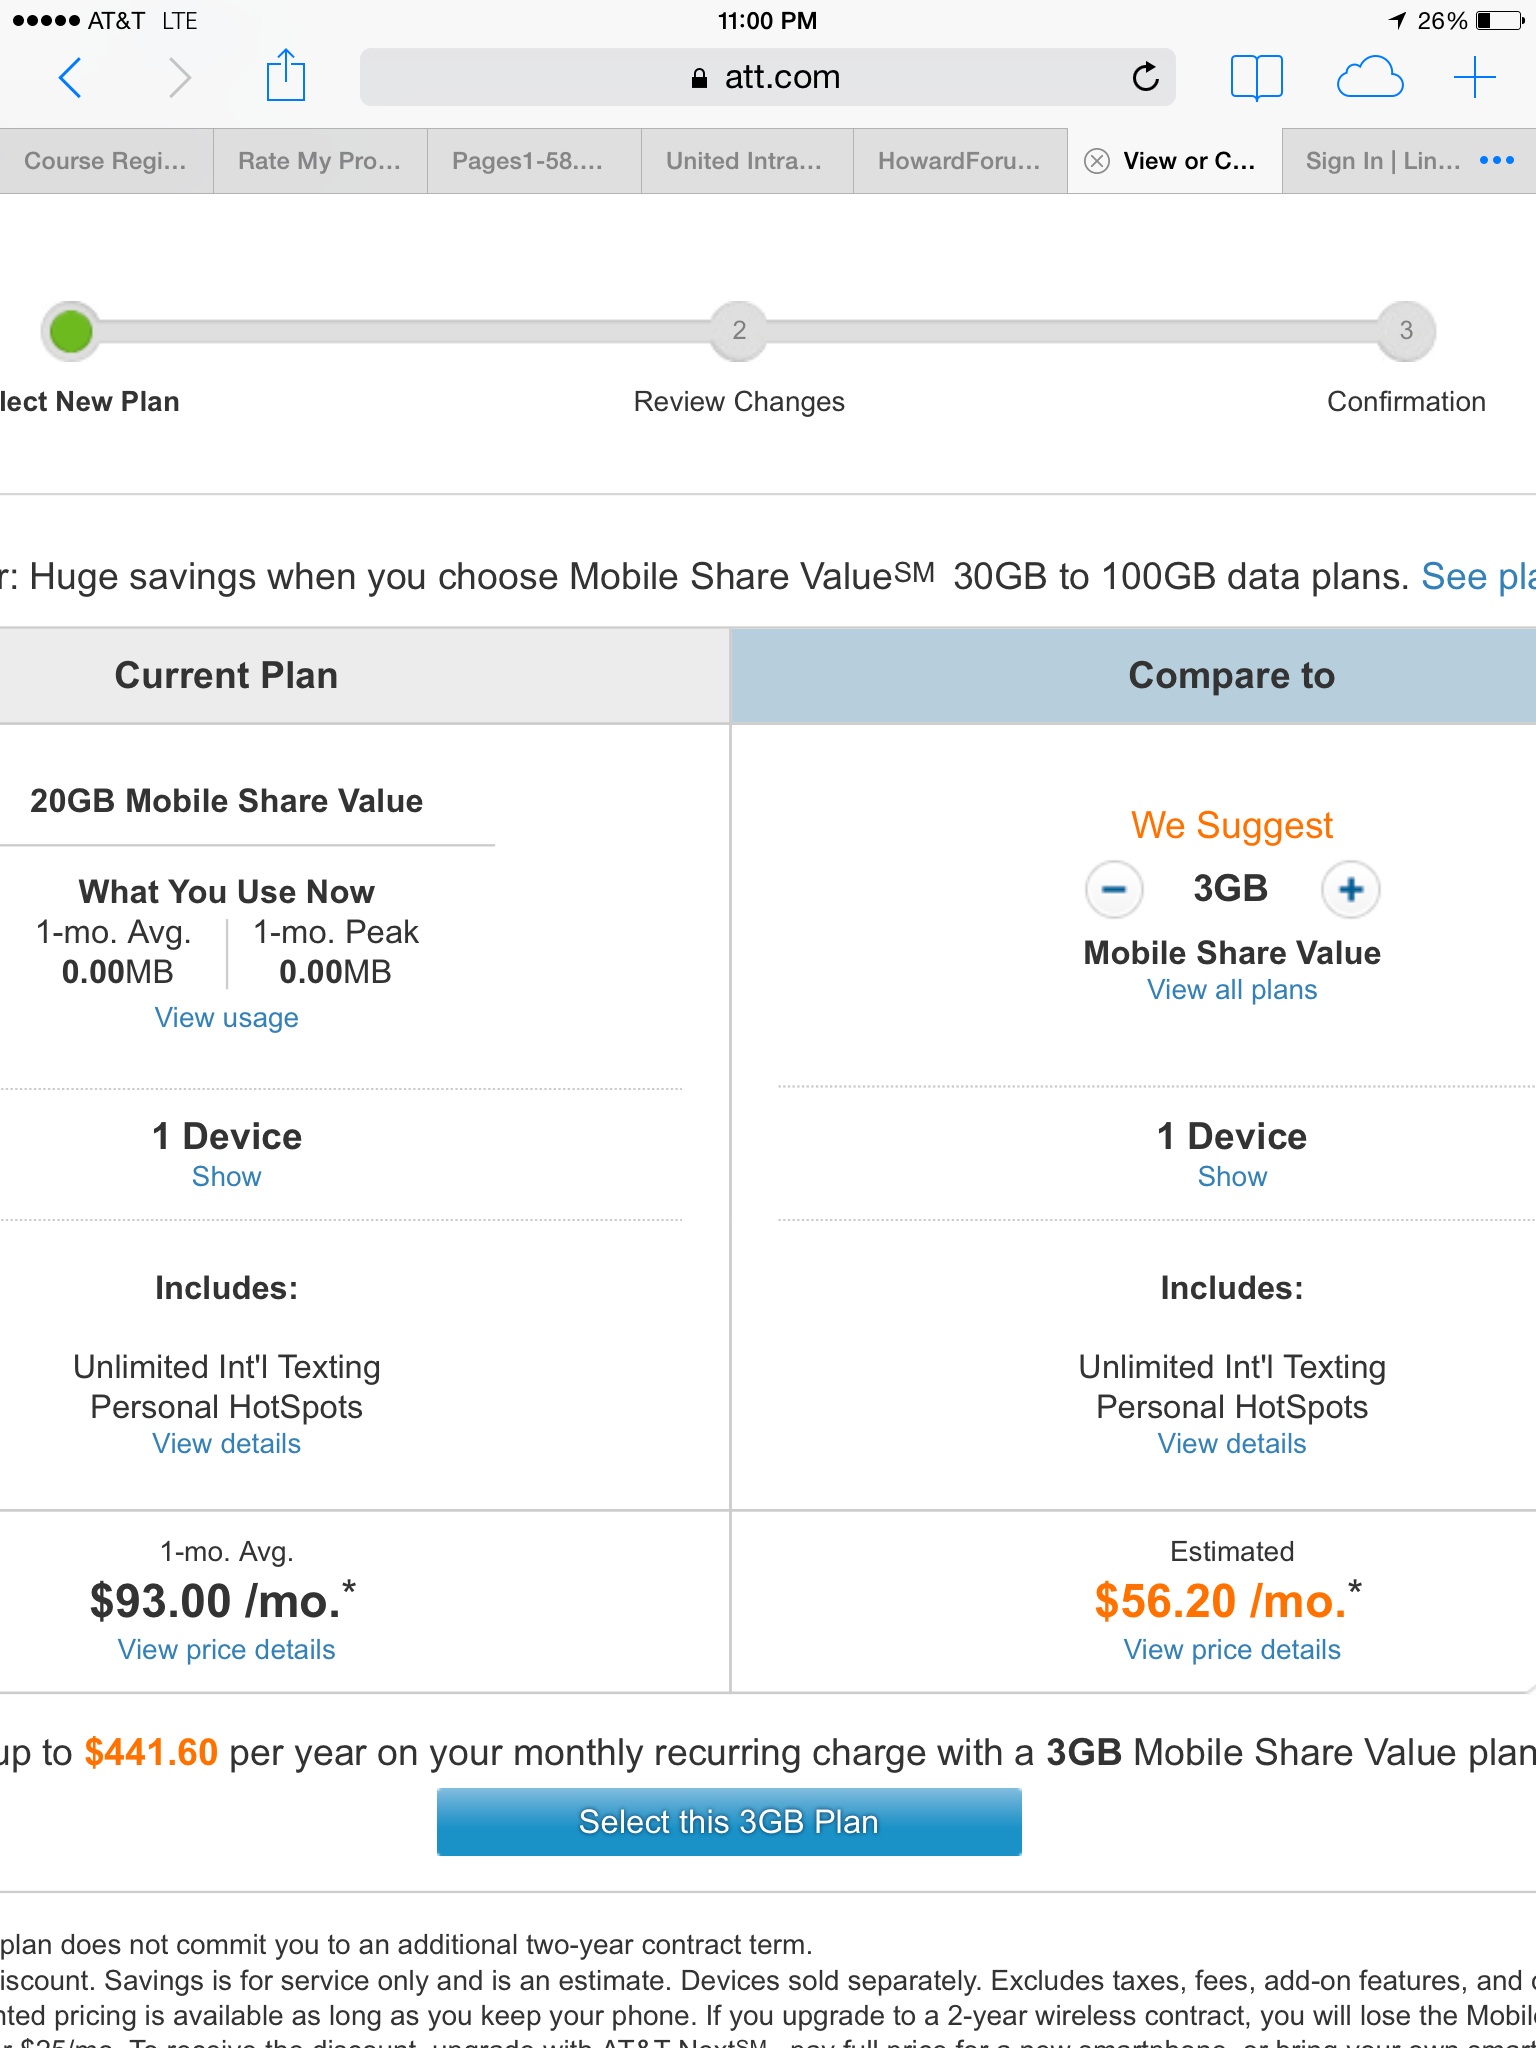Screen dimensions: 1536x2048
Task: Switch to Sign In | Lin... tab
Action: coord(1383,161)
